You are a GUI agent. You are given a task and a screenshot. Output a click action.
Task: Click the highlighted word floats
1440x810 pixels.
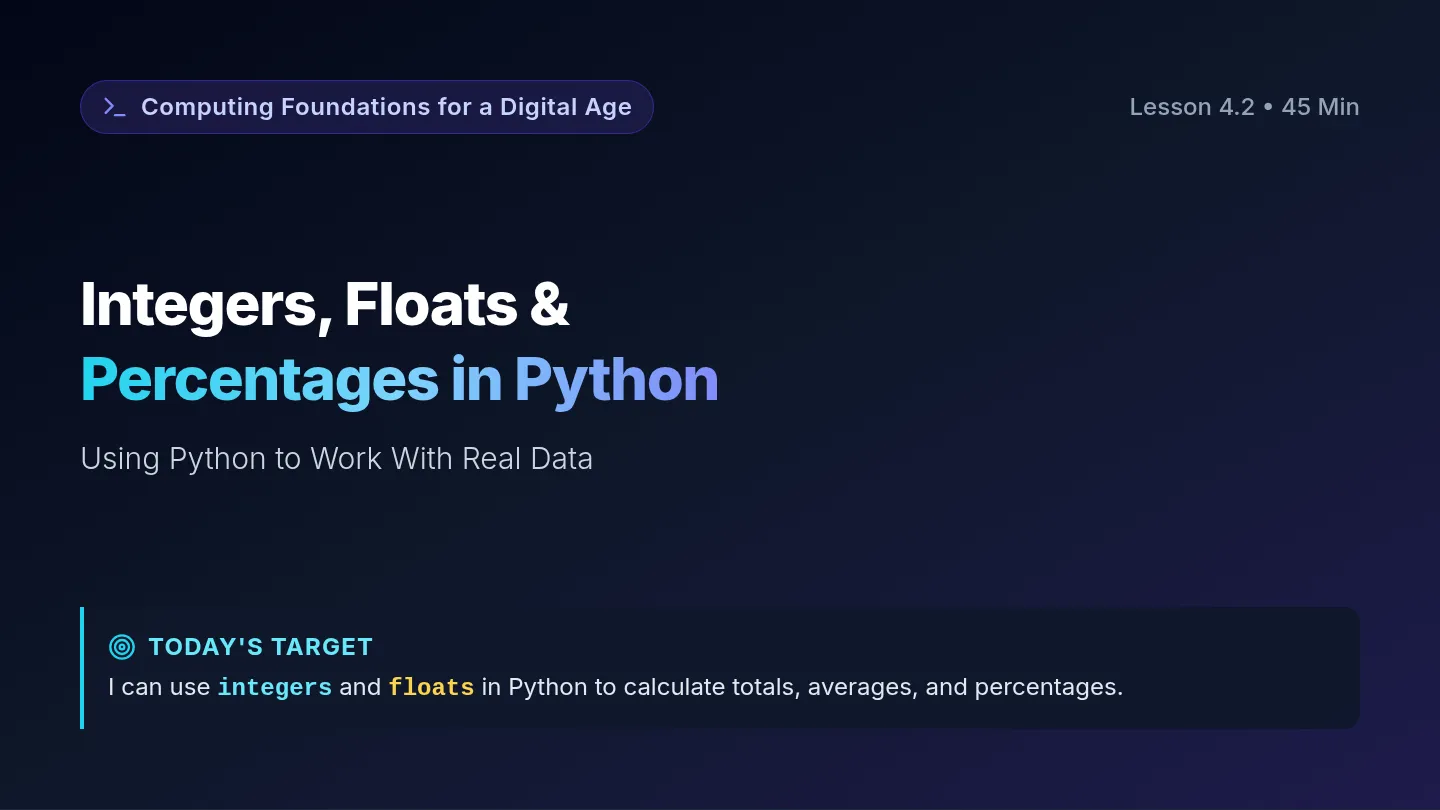(x=431, y=688)
